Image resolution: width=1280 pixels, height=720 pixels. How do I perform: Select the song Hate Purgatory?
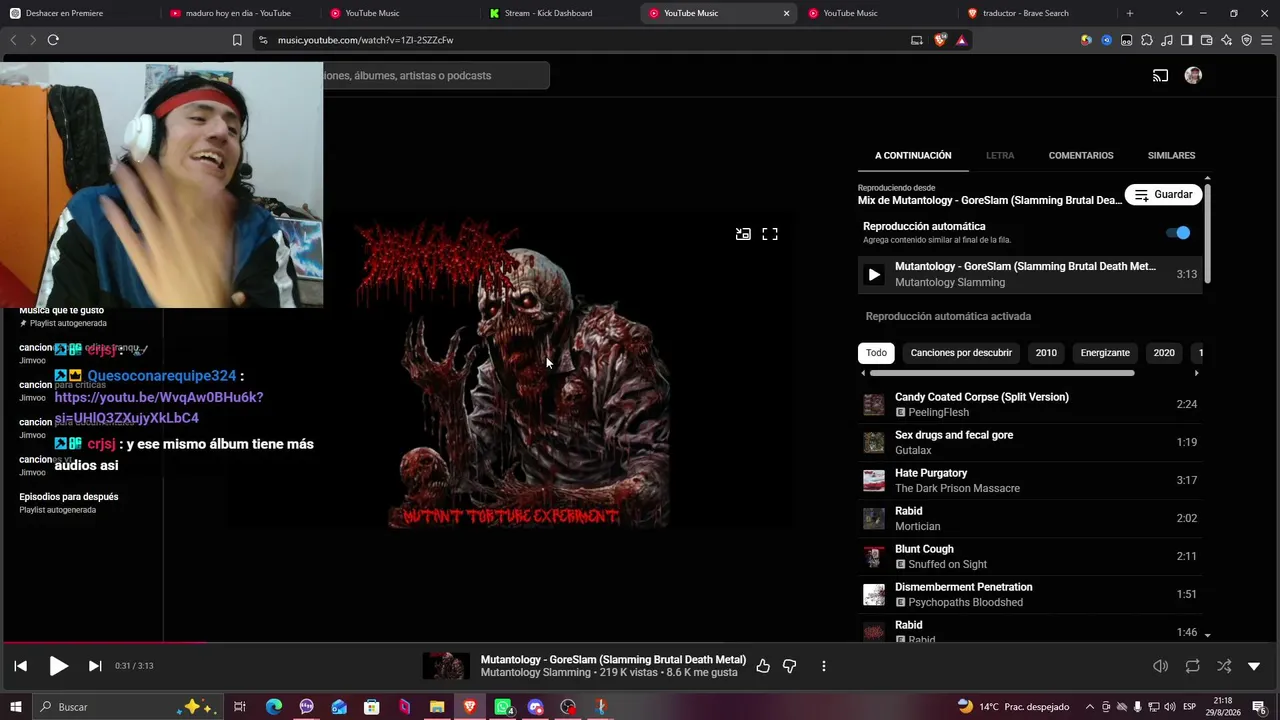931,473
